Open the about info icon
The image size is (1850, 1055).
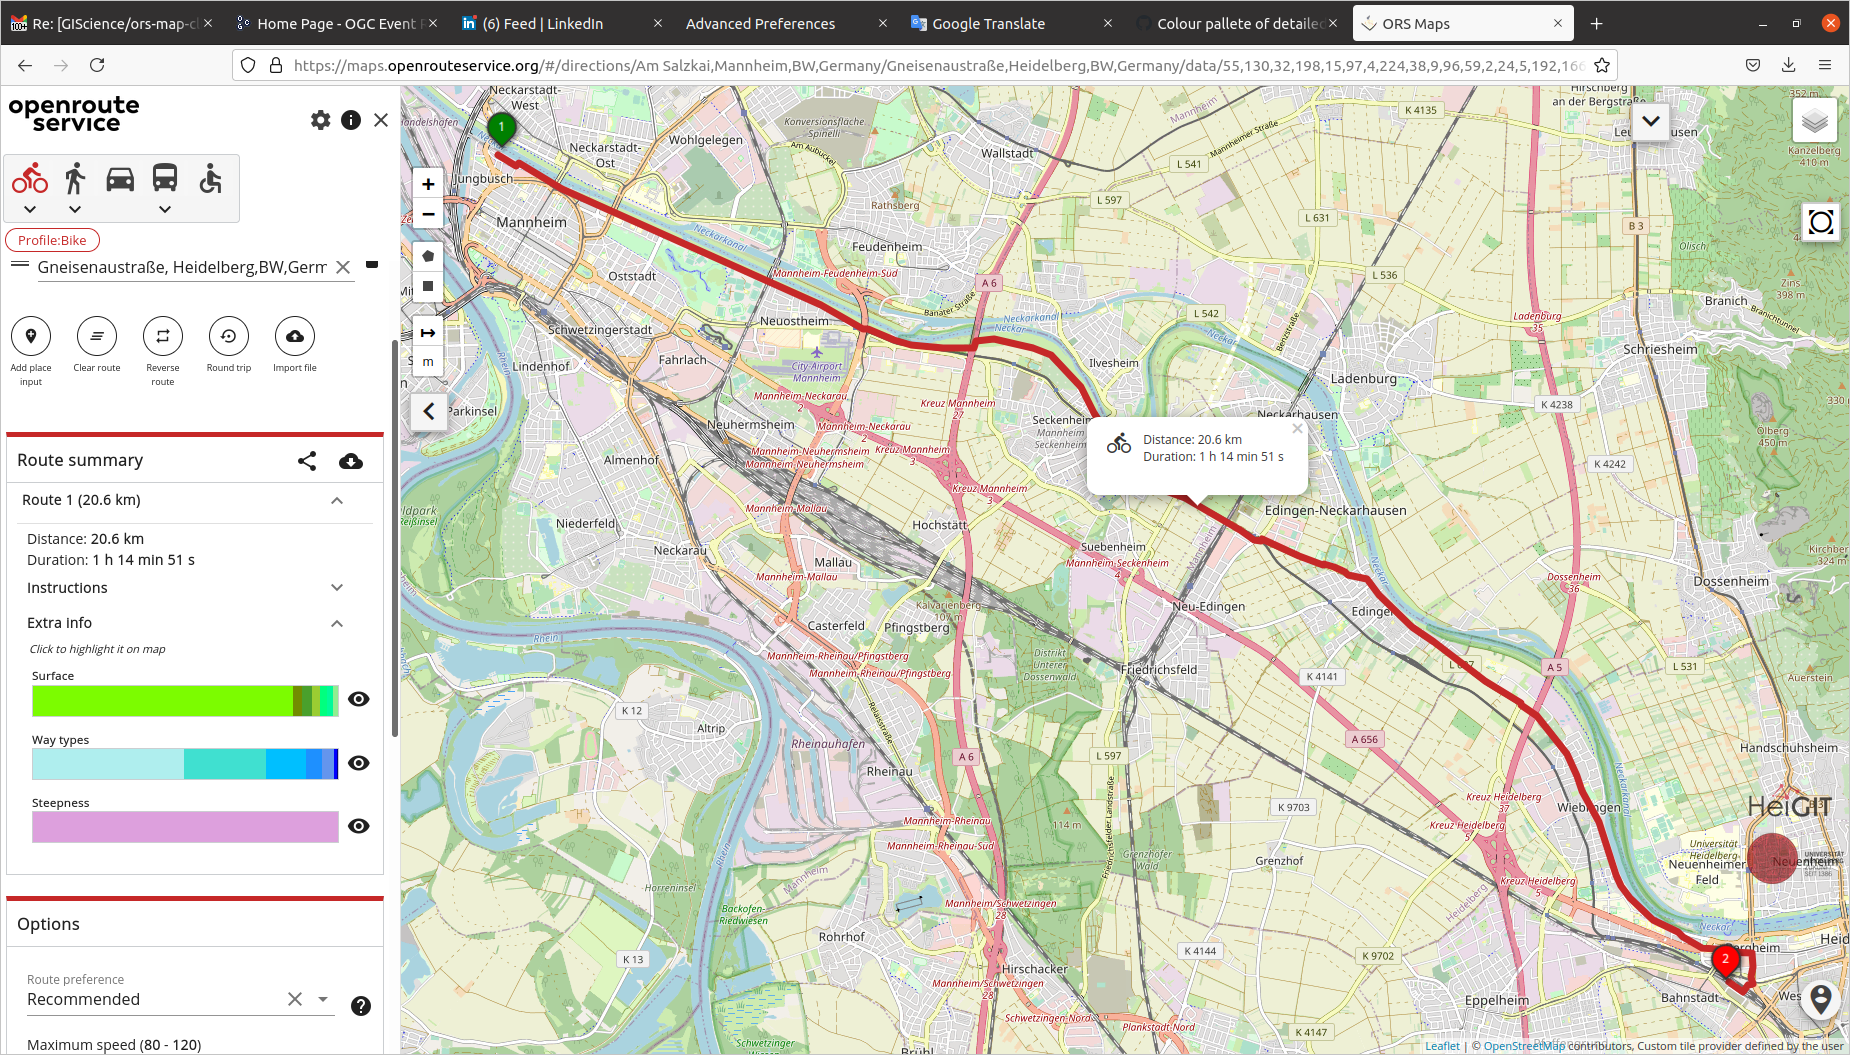click(x=351, y=120)
